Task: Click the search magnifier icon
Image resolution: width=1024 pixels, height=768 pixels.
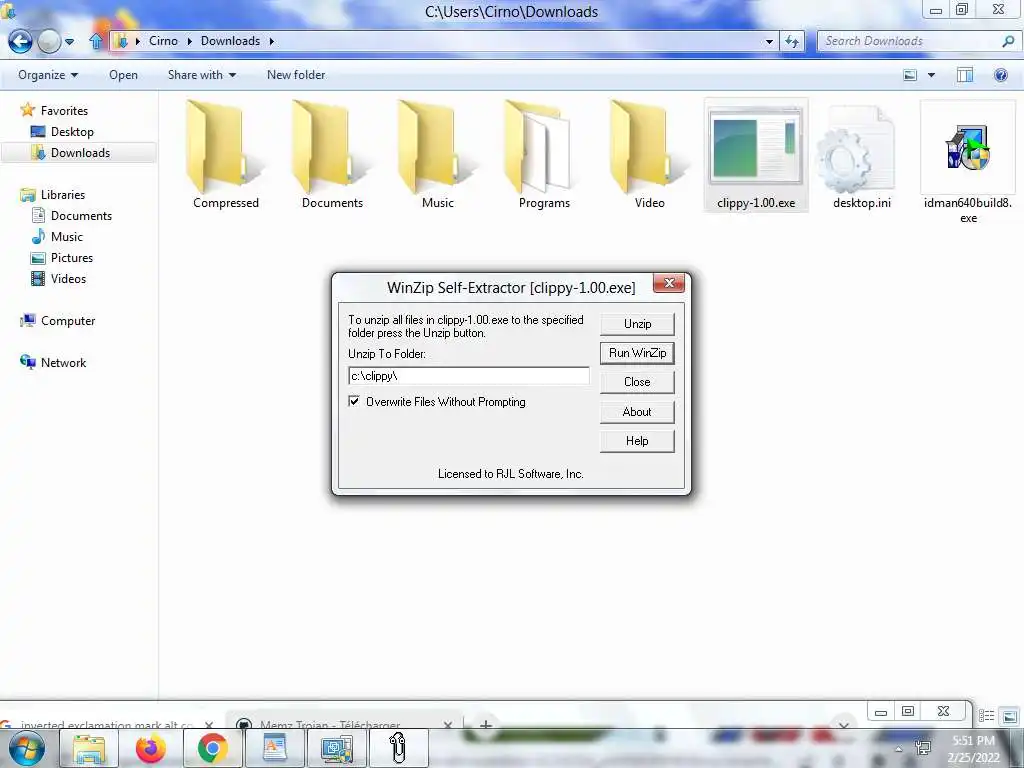Action: [1008, 41]
